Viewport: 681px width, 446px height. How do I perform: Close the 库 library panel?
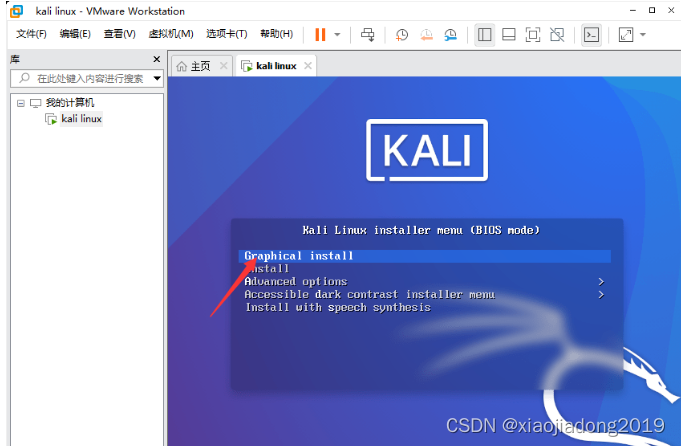pos(157,59)
